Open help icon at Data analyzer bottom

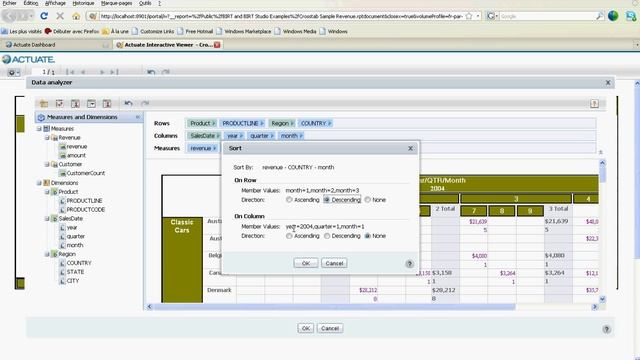(x=607, y=329)
